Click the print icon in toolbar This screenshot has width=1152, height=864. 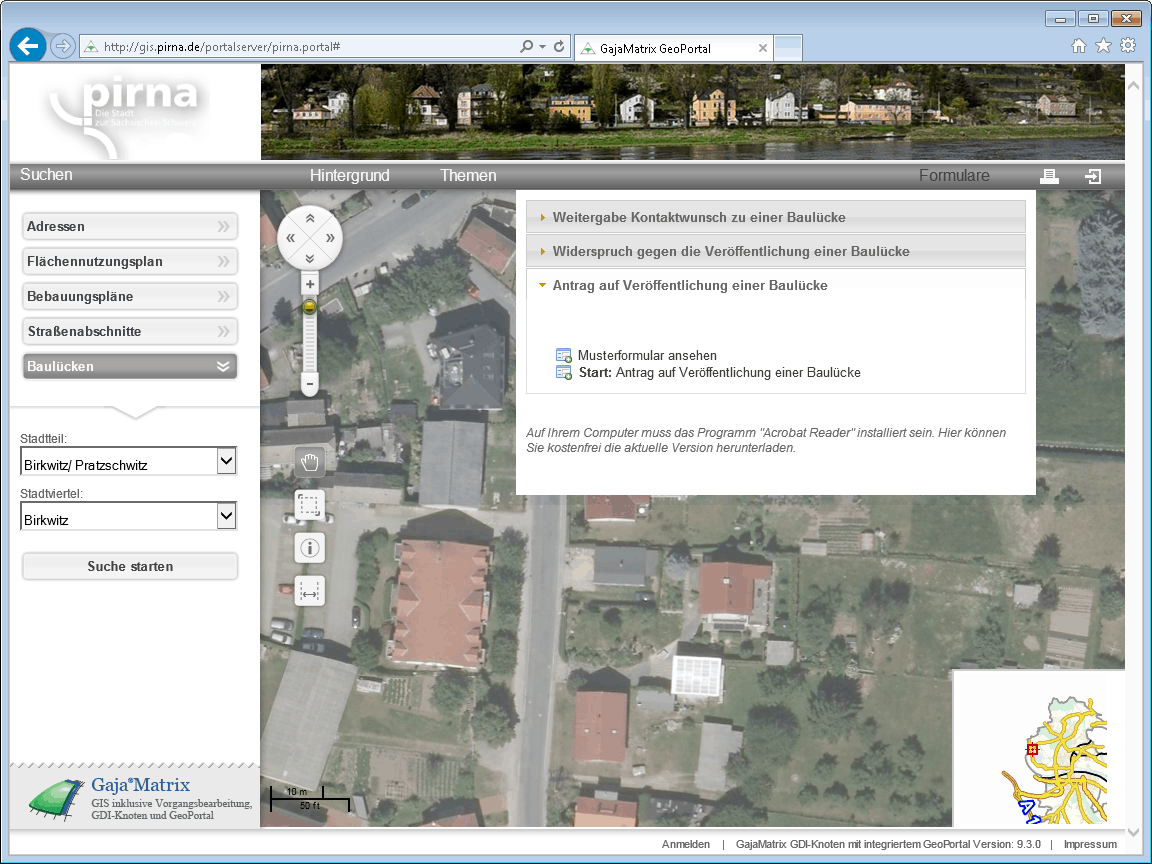tap(1049, 176)
